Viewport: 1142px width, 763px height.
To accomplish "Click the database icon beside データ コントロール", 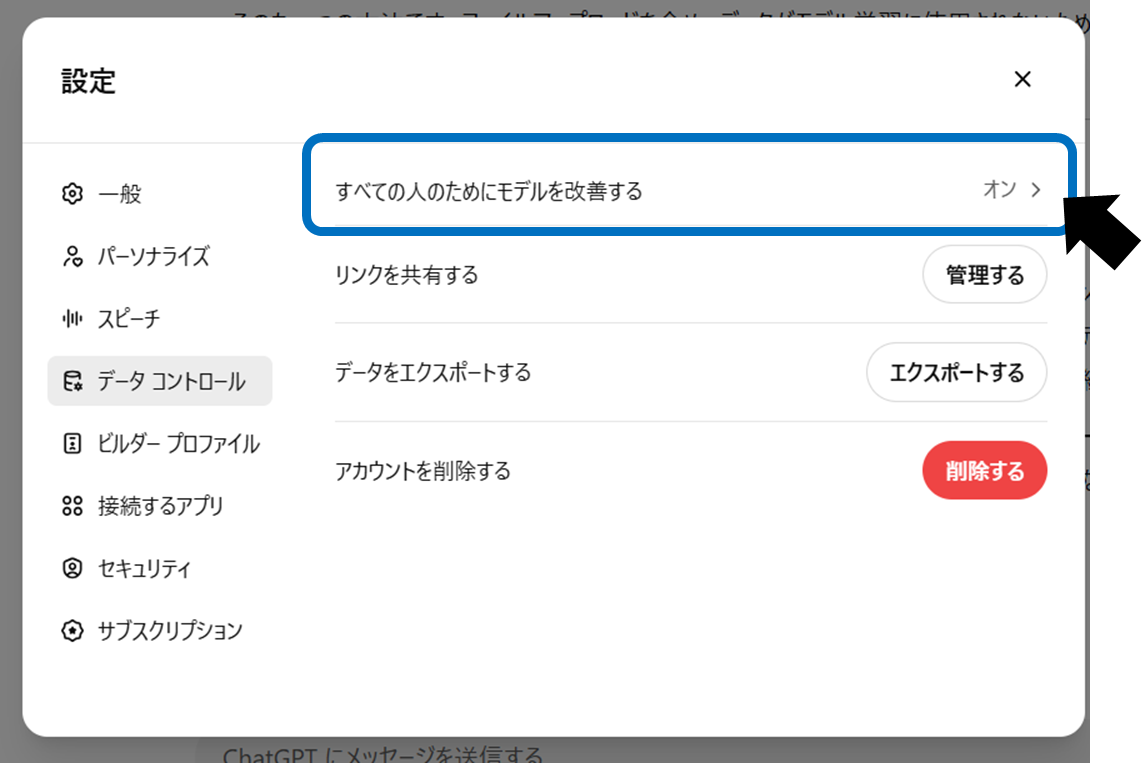I will (72, 381).
